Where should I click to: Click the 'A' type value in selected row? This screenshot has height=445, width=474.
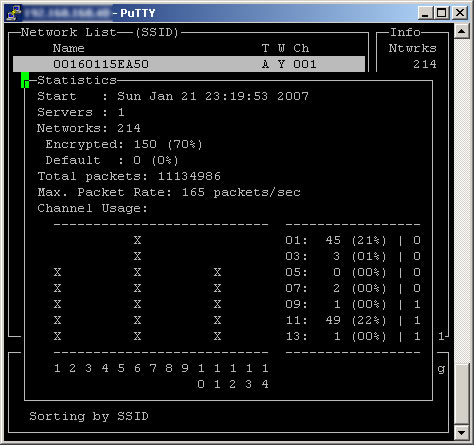pos(265,64)
